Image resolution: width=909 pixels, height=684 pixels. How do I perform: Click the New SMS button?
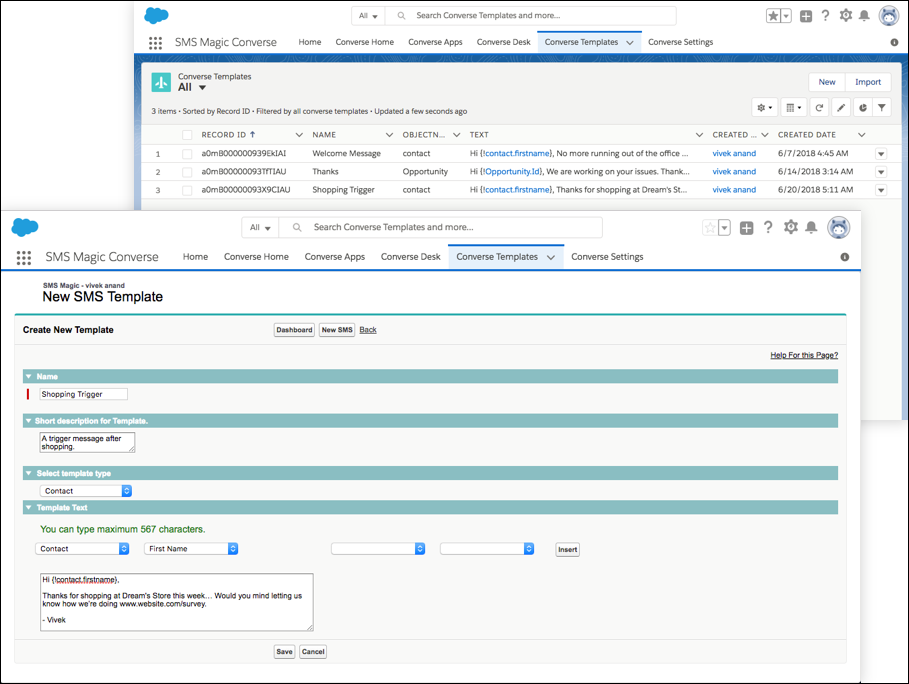pos(337,330)
